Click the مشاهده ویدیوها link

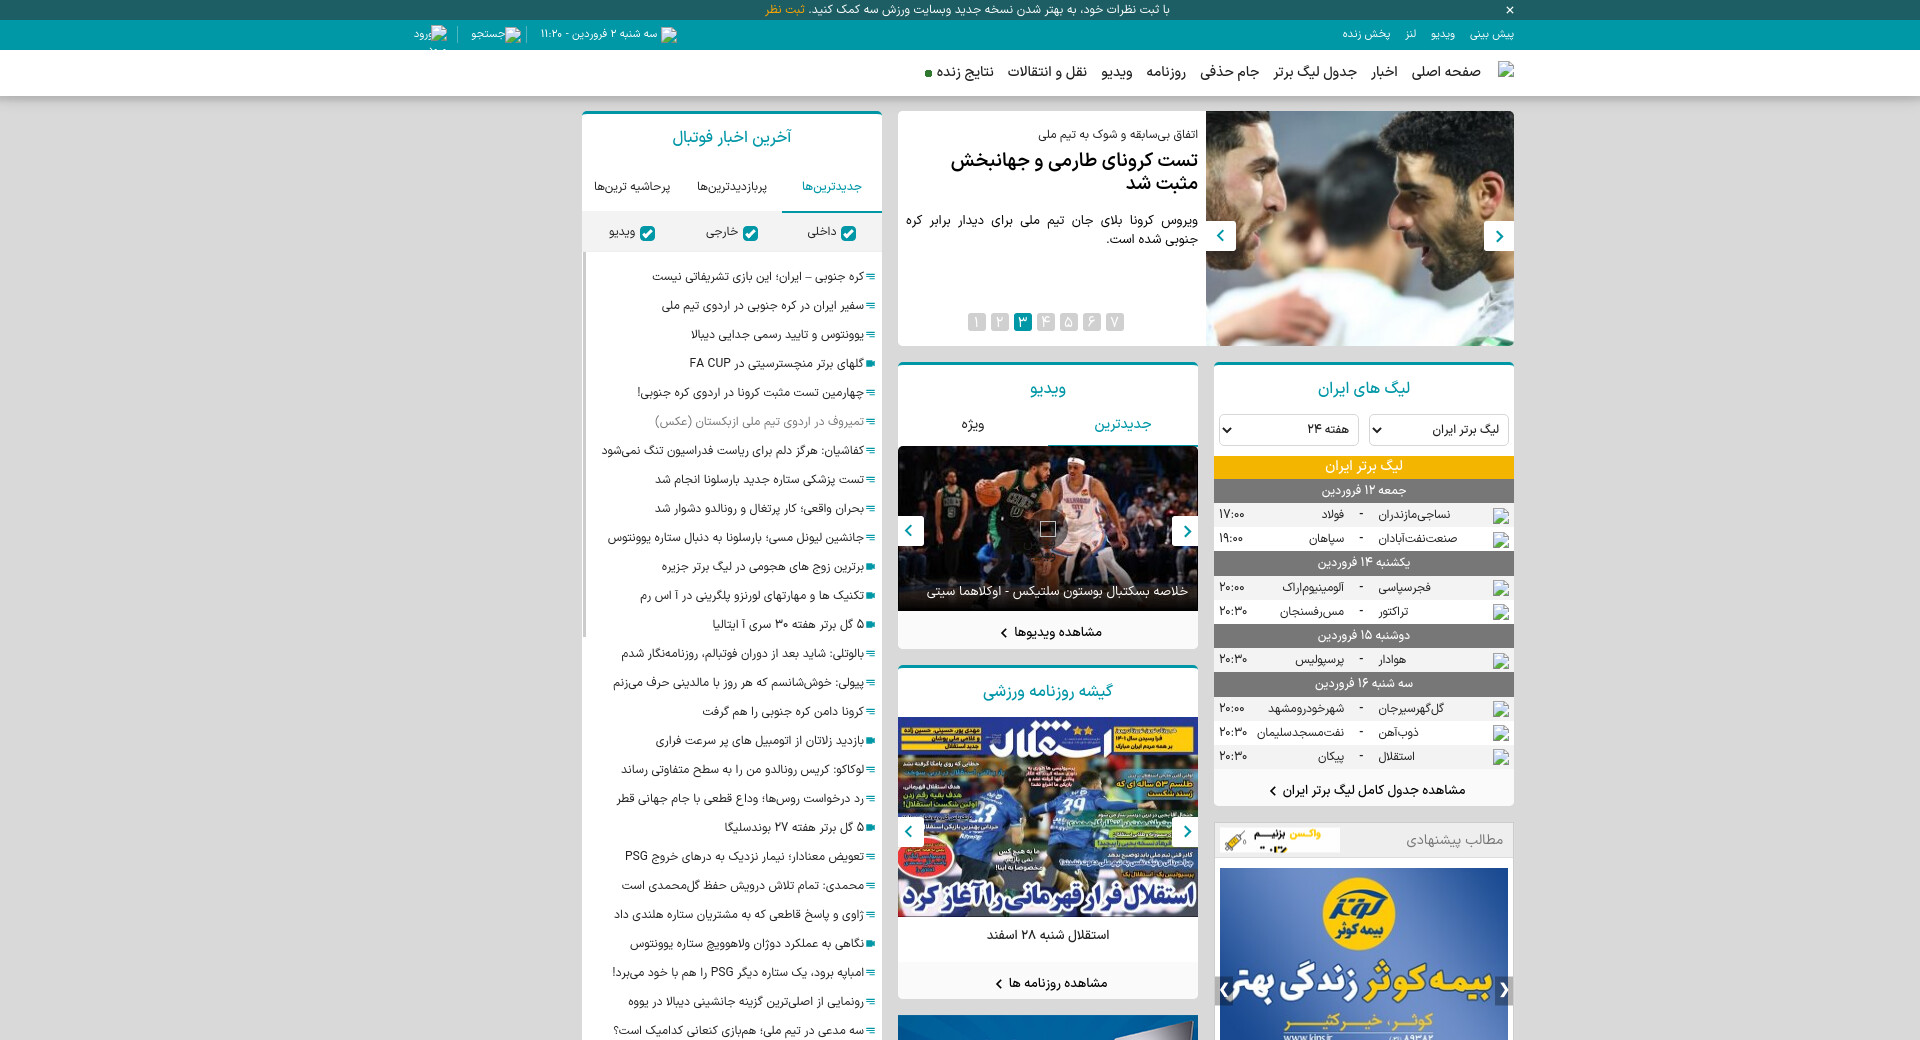[x=1050, y=632]
